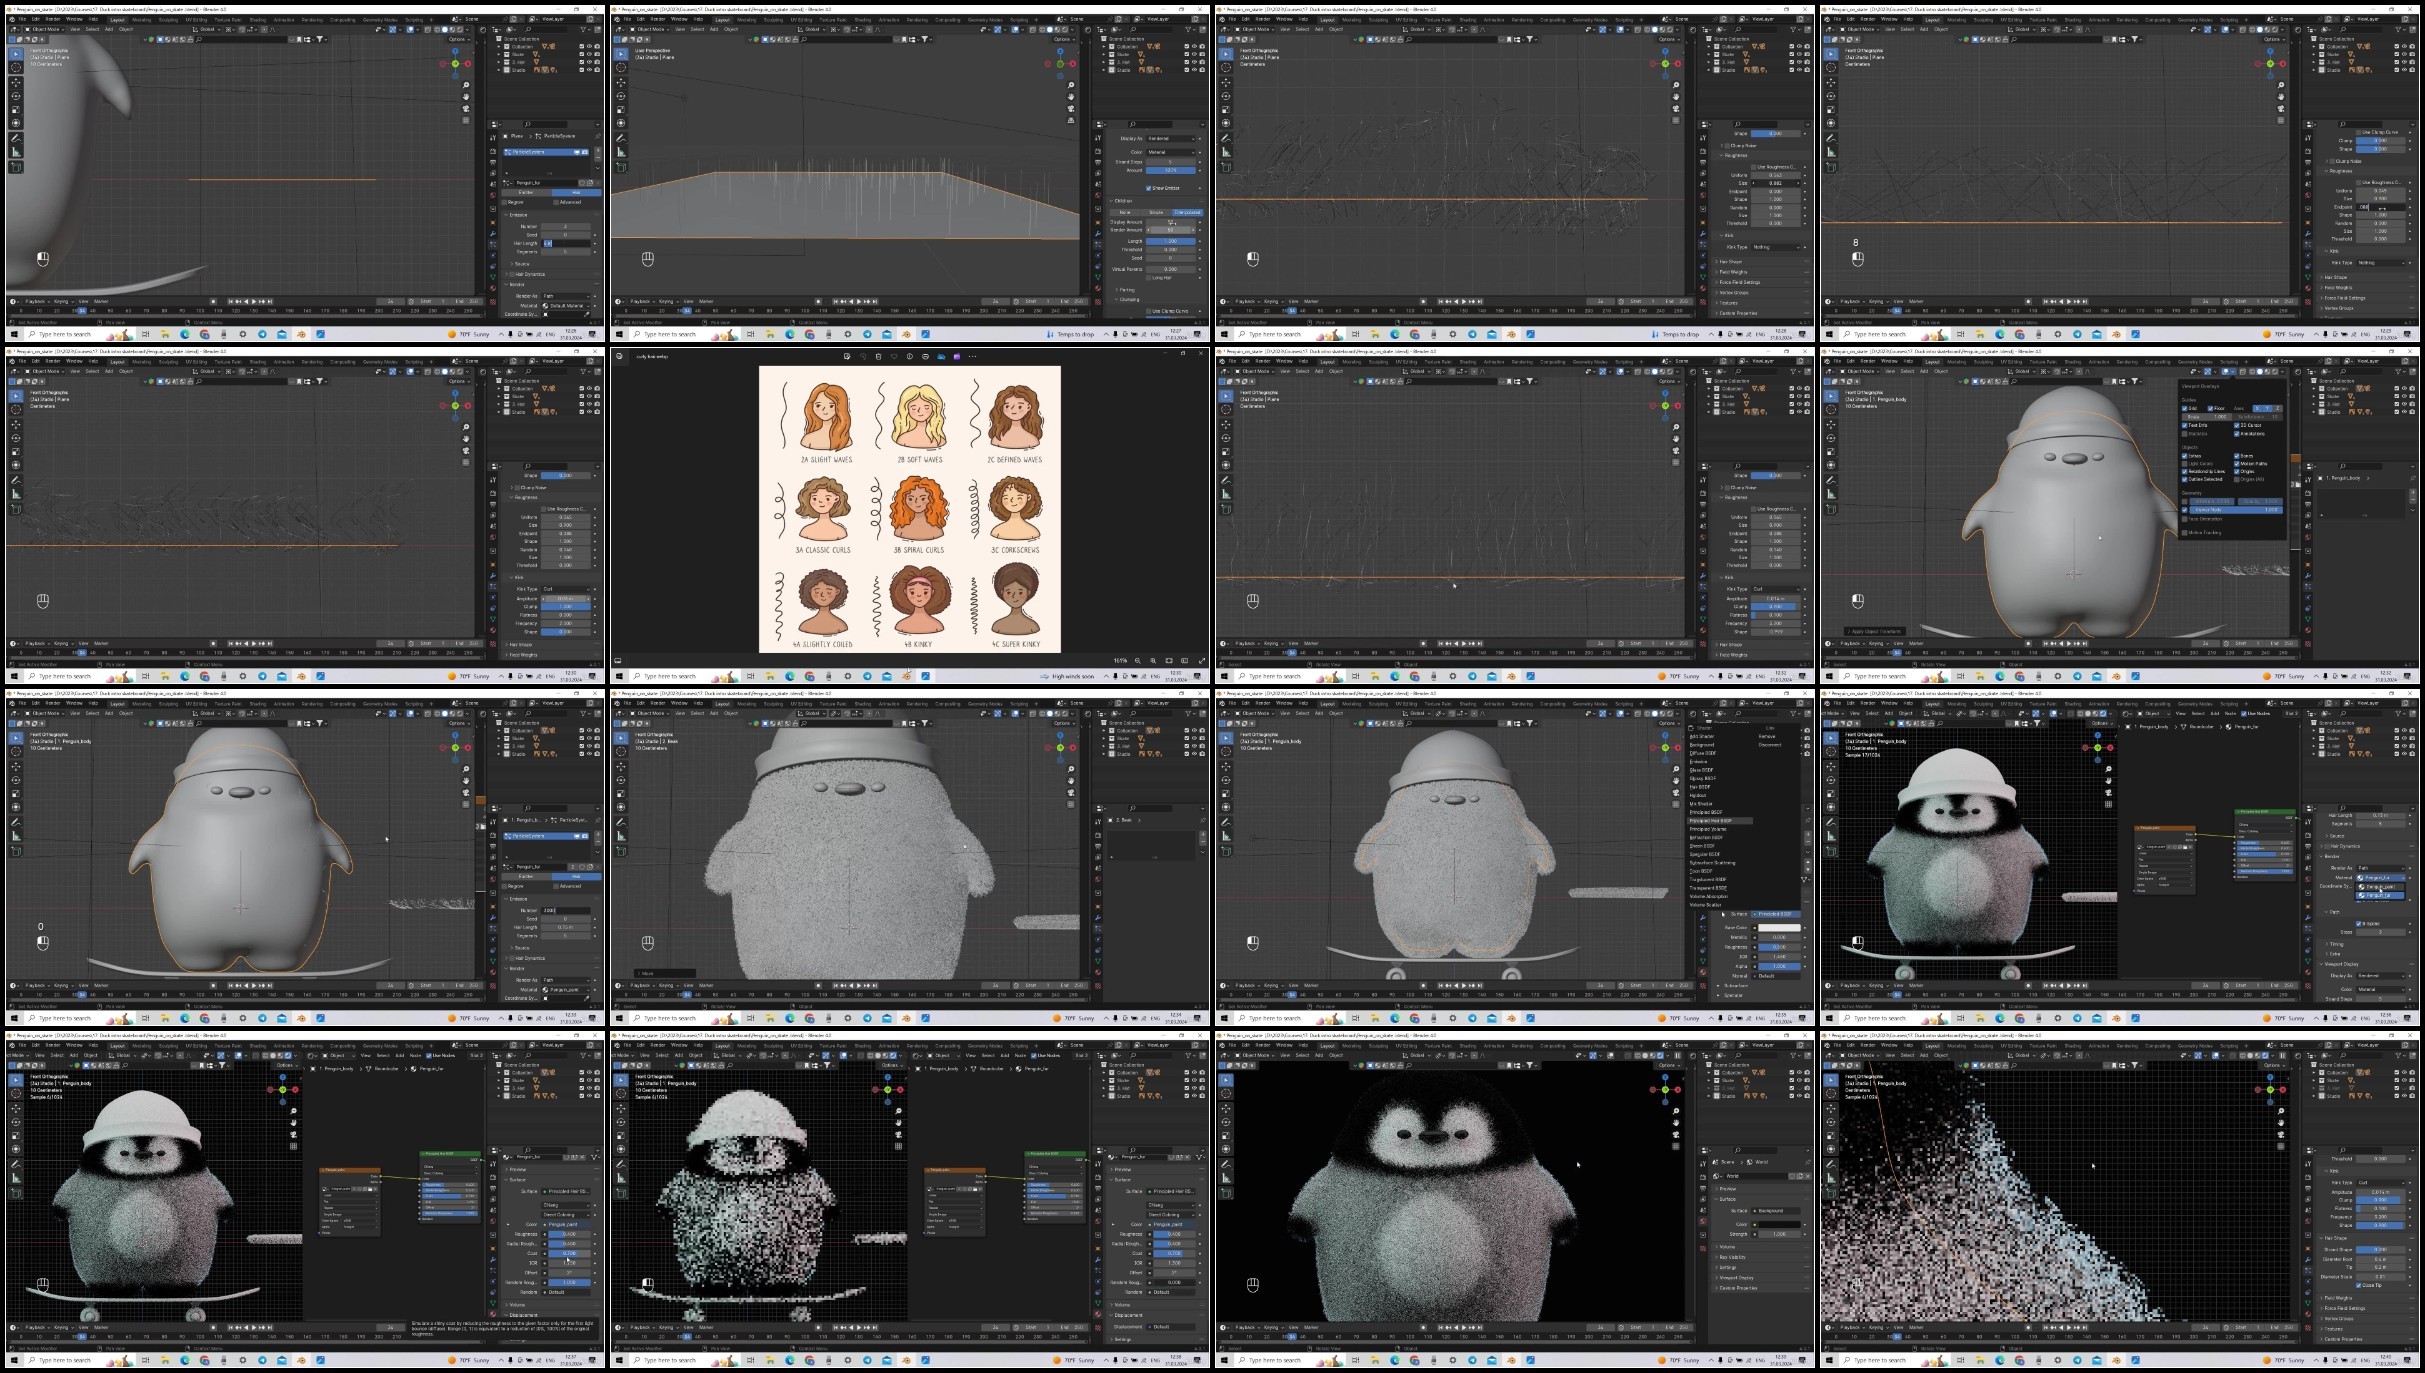2425x1373 pixels.
Task: Click the zoom in magnifier in photo viewer
Action: 1153,661
